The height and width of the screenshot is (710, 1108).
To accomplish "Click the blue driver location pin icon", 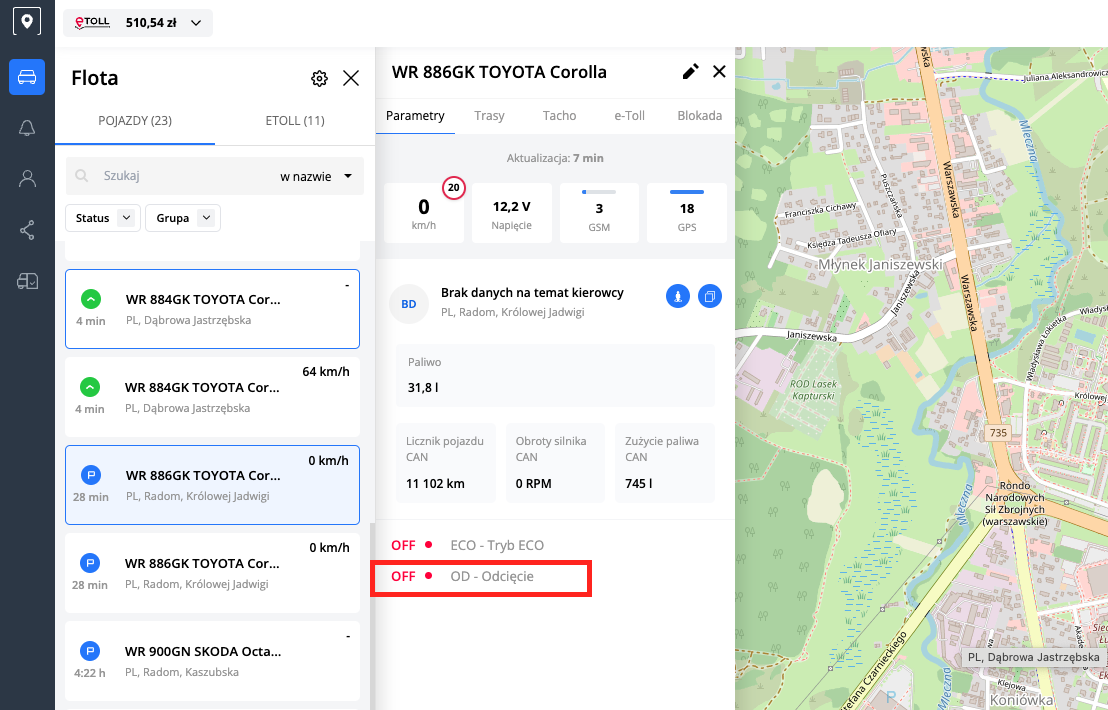I will [x=678, y=297].
